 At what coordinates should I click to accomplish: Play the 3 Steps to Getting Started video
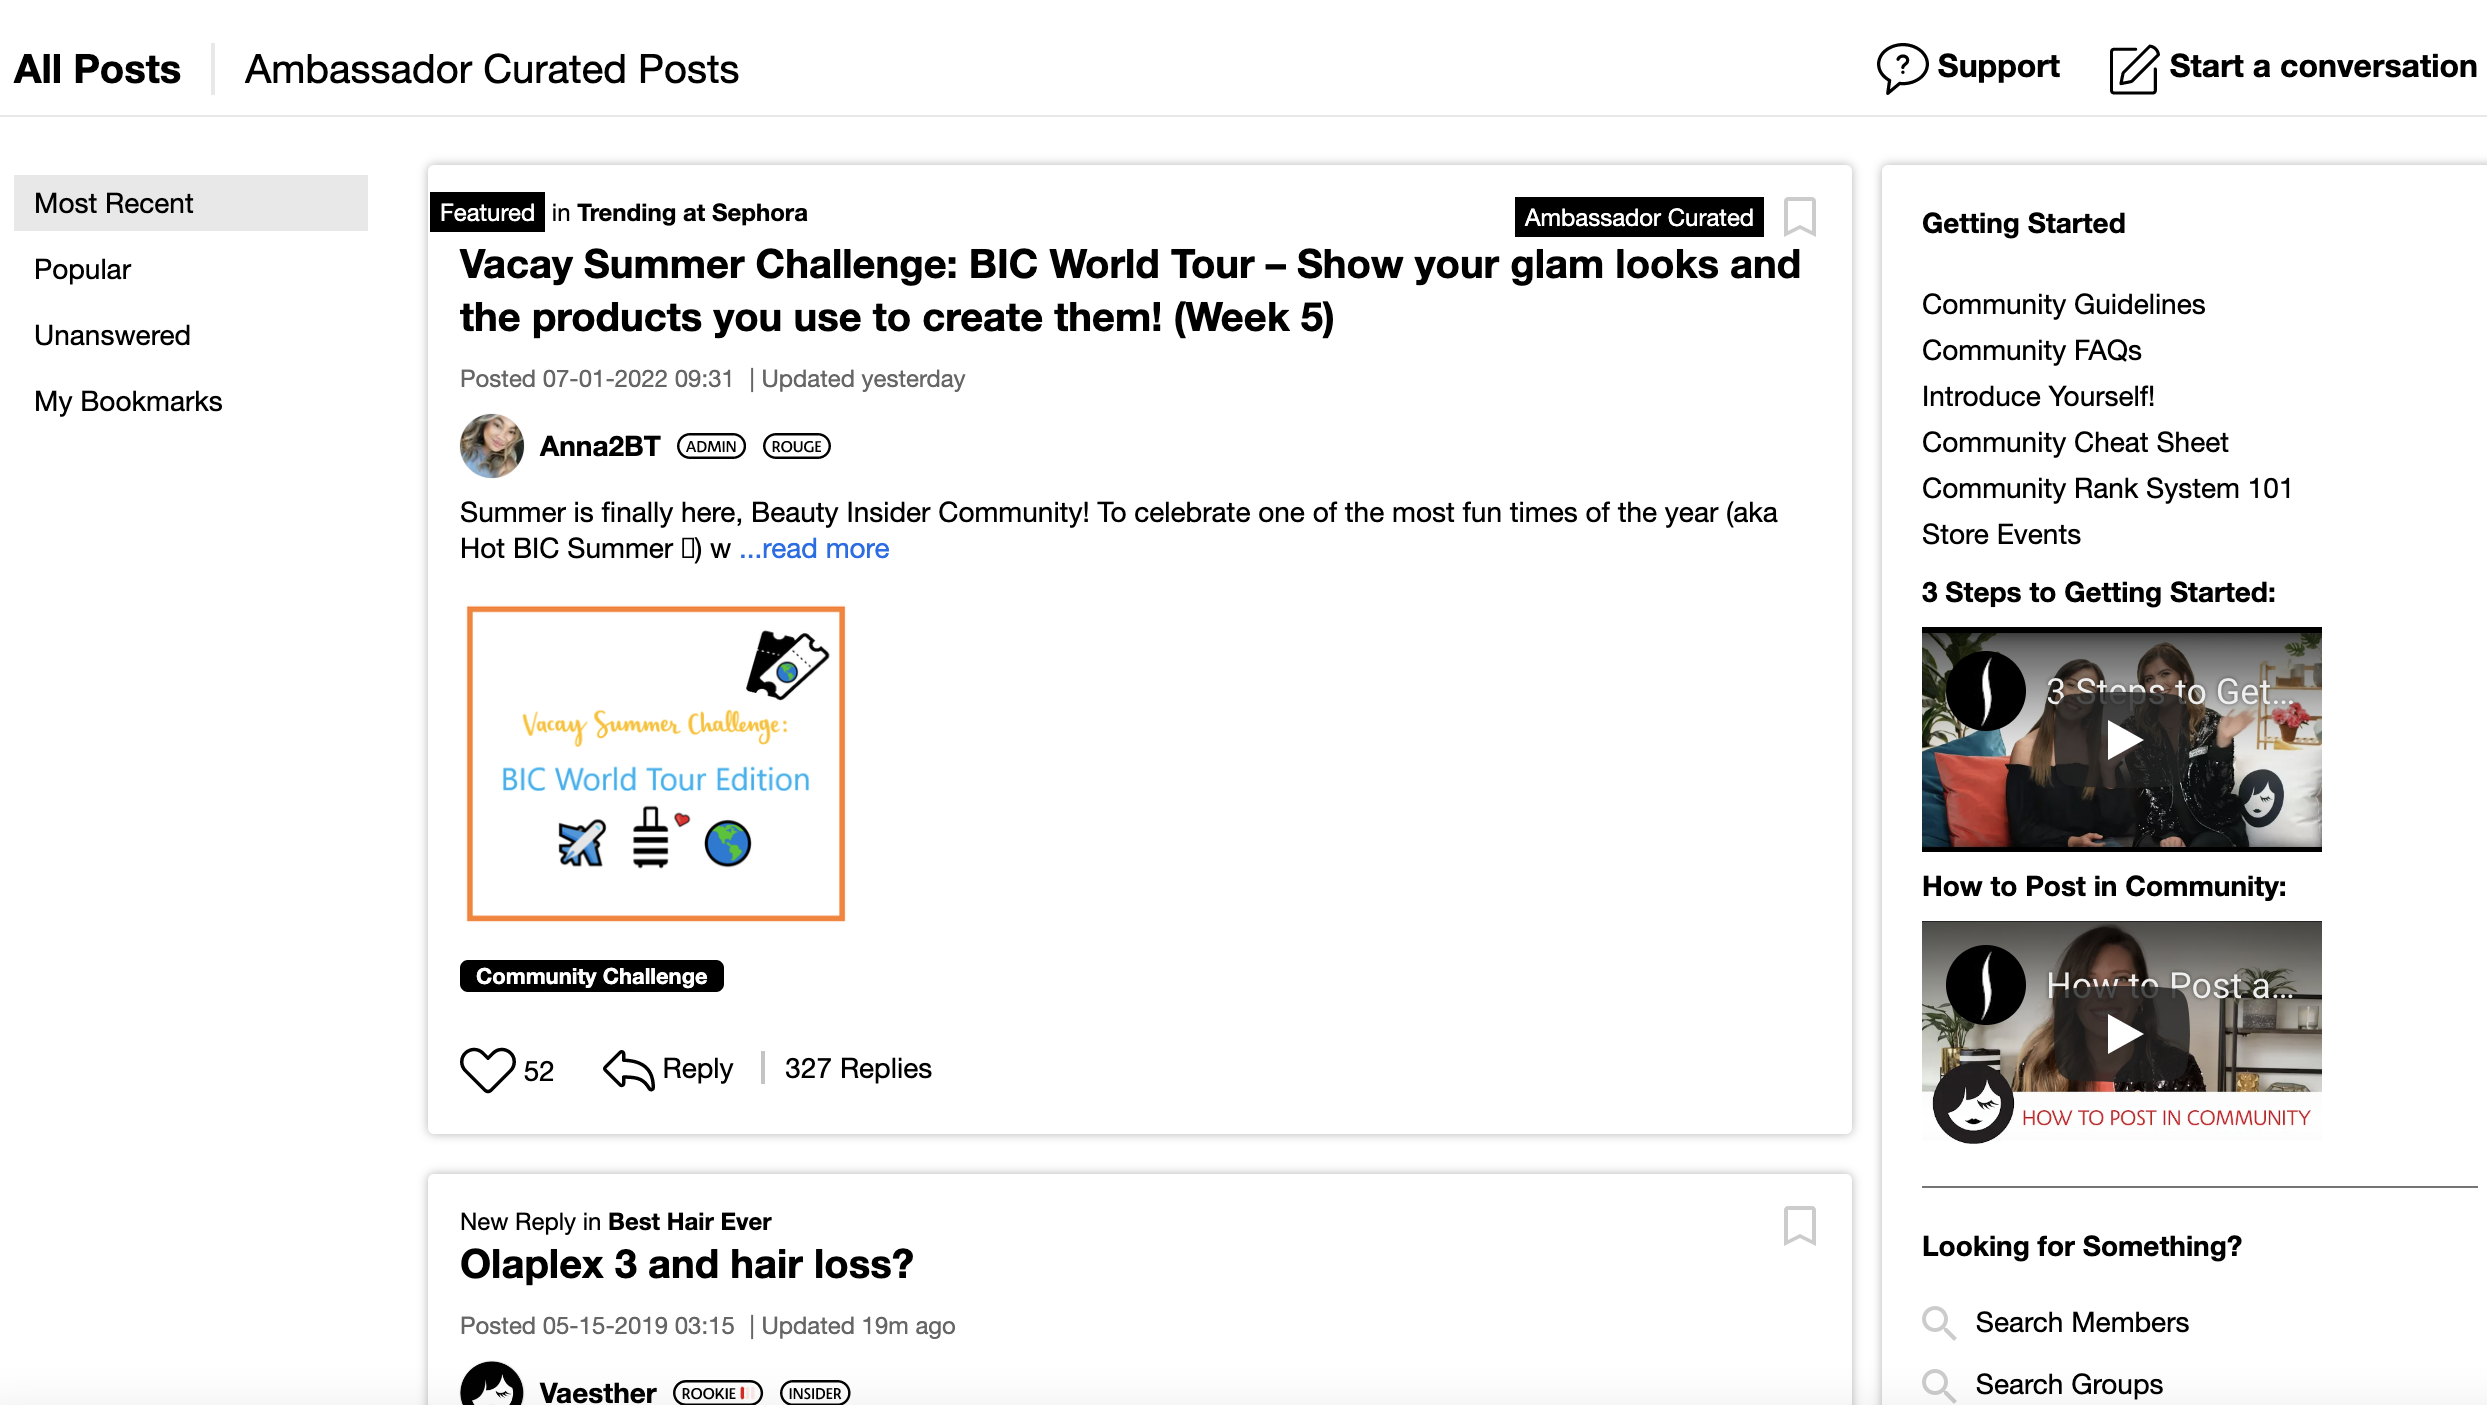tap(2122, 740)
